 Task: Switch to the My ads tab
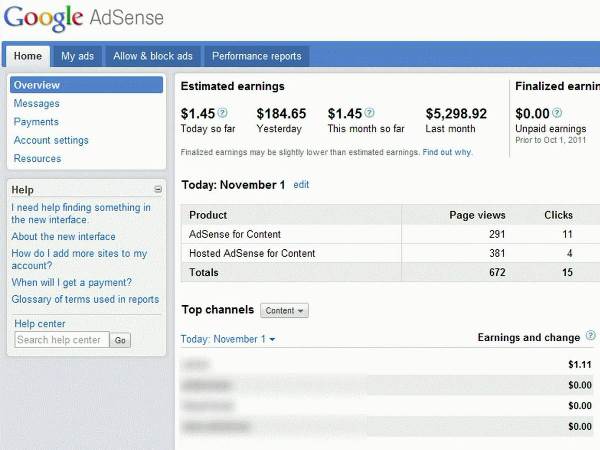click(x=77, y=56)
